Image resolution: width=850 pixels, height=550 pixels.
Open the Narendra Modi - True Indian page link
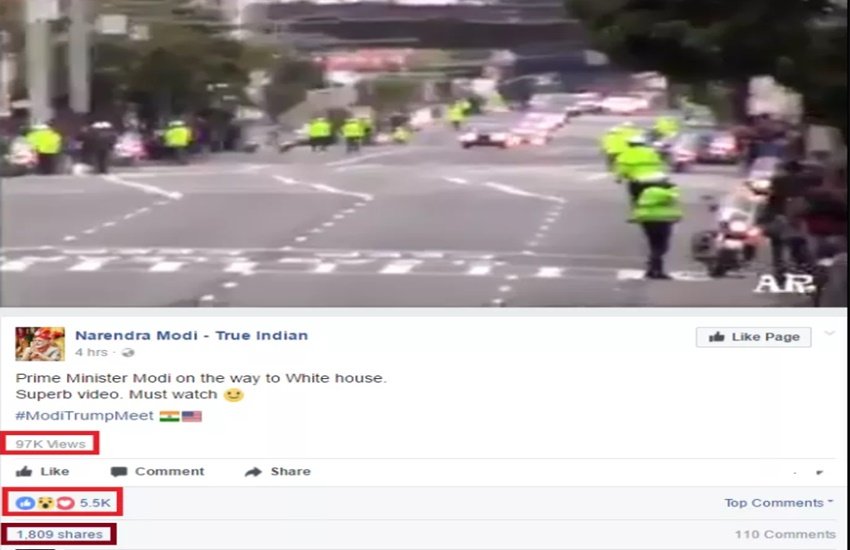pos(191,335)
